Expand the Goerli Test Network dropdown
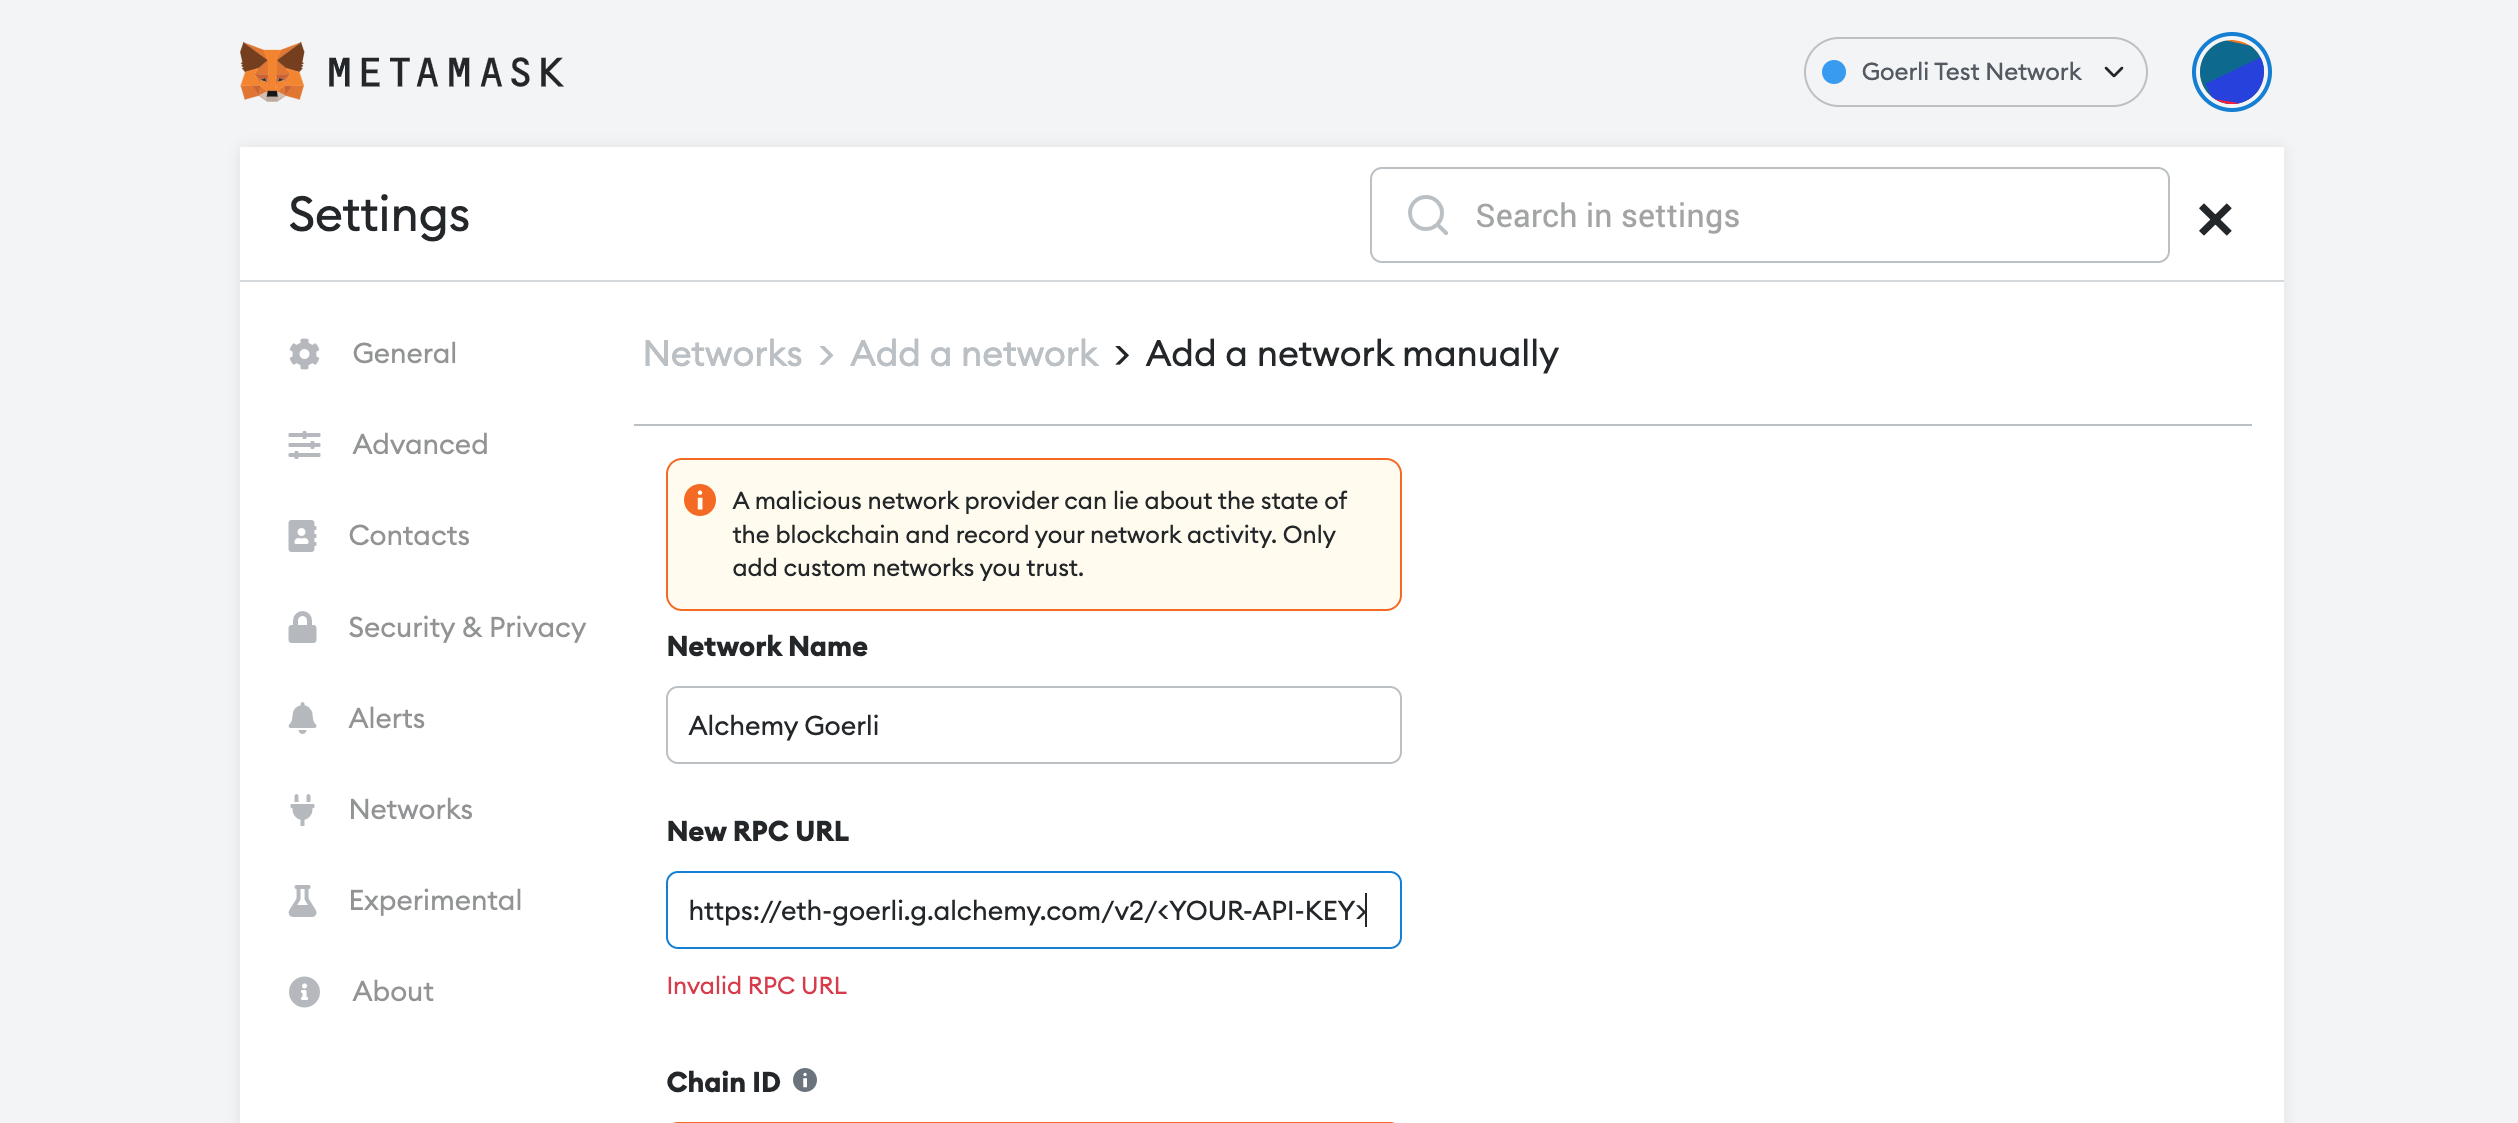This screenshot has height=1123, width=2518. coord(1978,71)
